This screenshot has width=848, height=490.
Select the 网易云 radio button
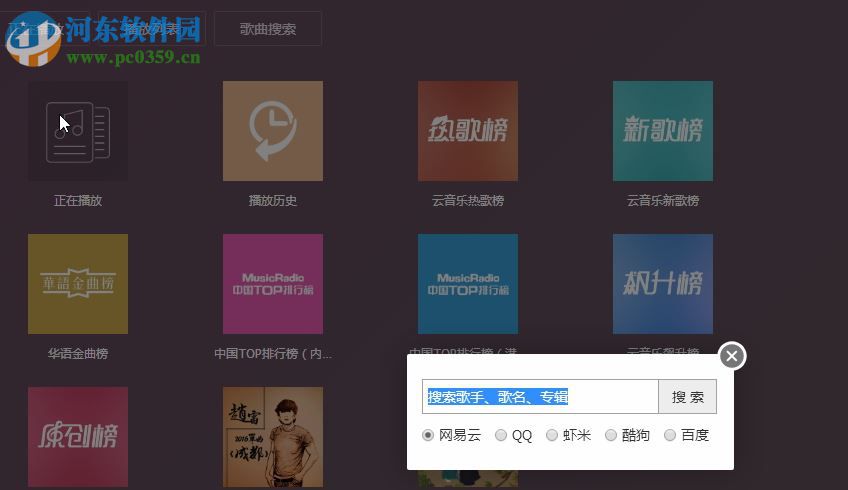click(428, 435)
